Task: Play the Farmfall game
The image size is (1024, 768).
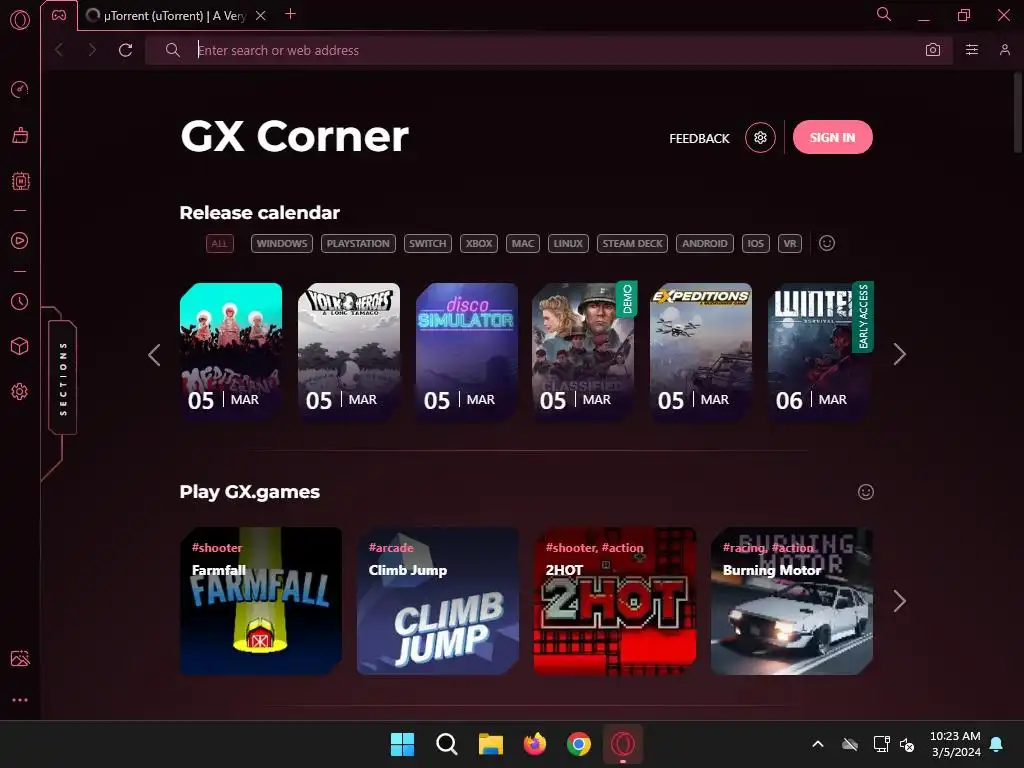Action: click(x=261, y=601)
